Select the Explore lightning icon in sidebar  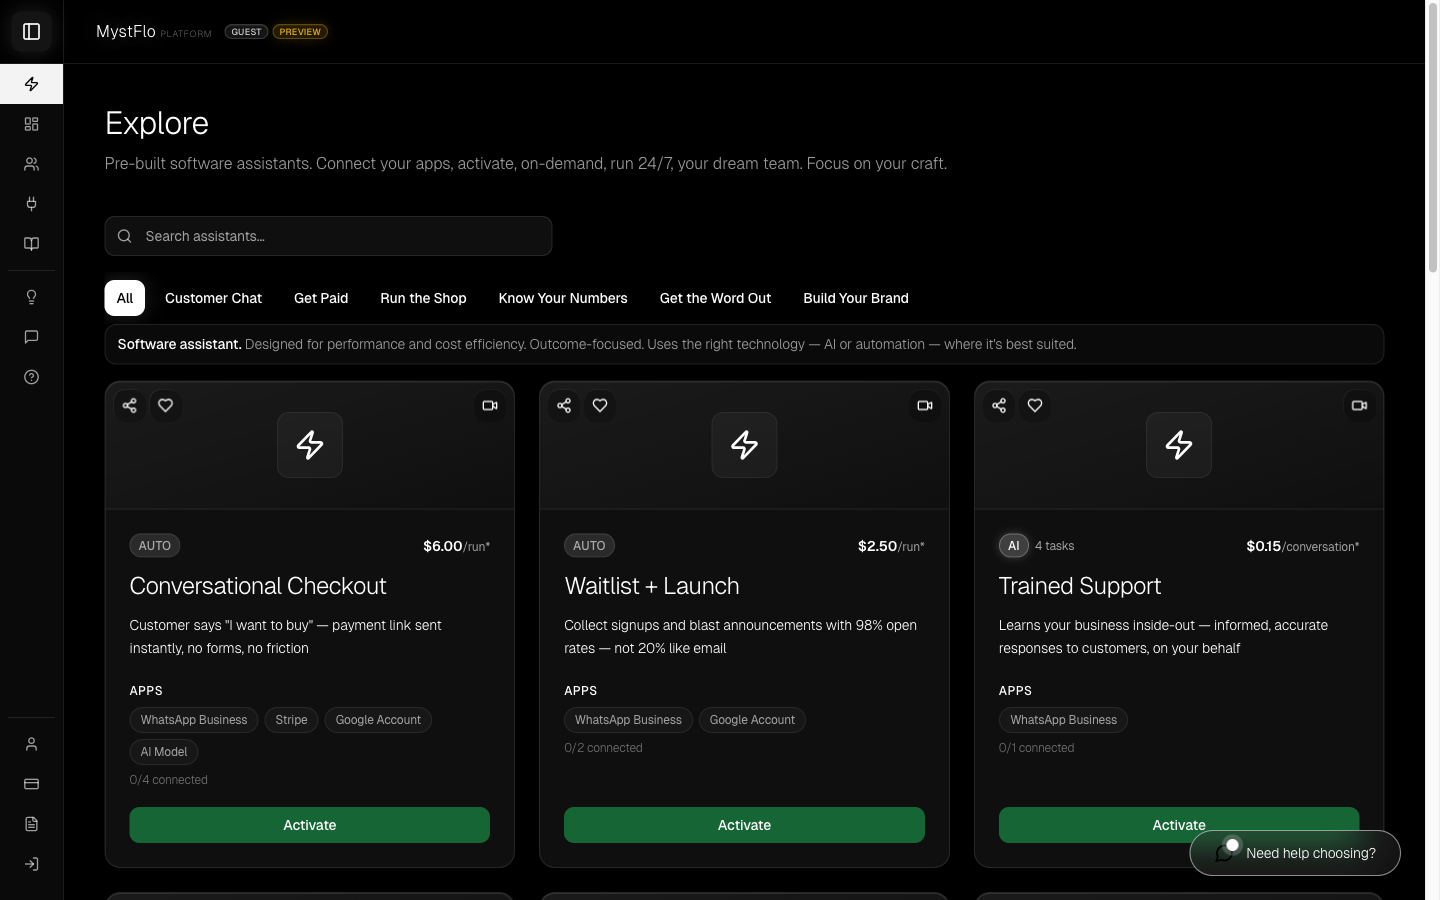coord(31,84)
